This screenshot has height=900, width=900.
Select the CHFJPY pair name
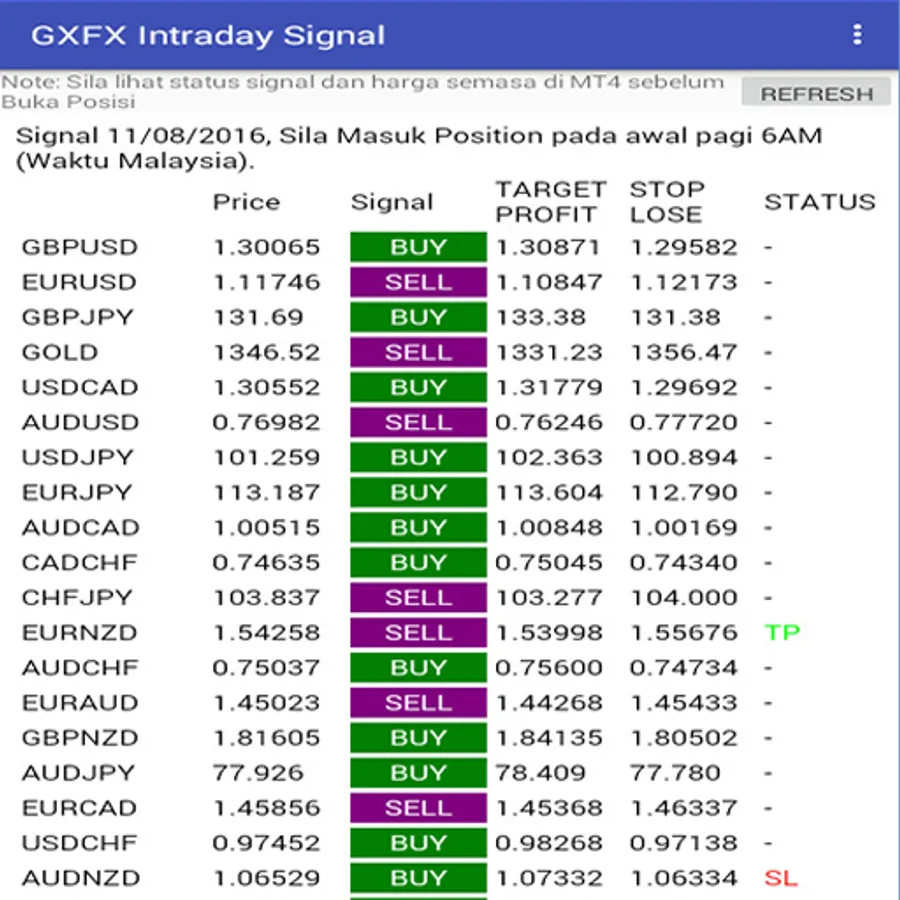point(77,598)
